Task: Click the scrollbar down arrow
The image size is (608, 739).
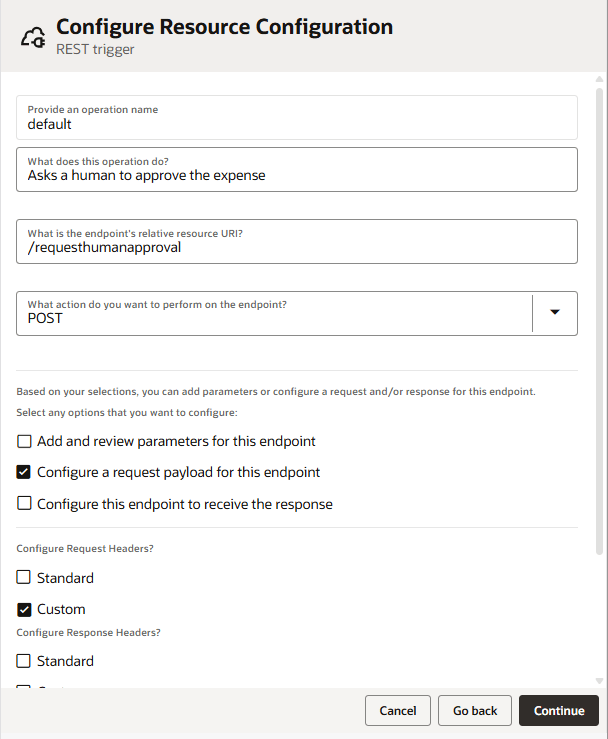Action: coord(599,679)
